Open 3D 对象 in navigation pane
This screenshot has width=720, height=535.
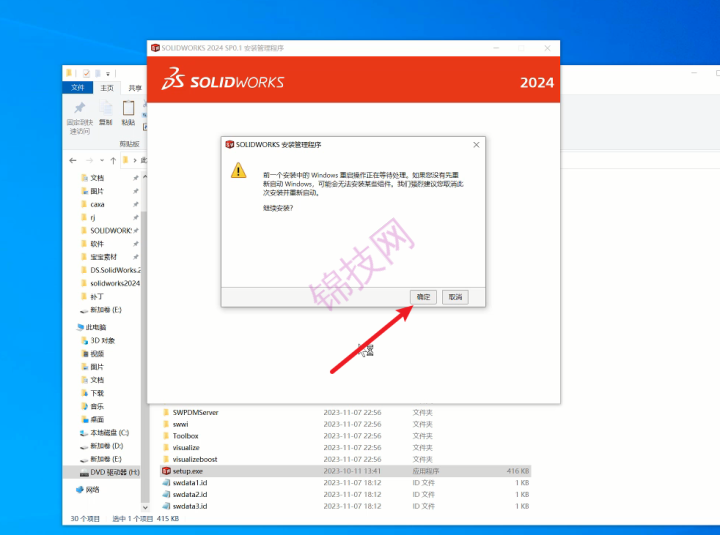pyautogui.click(x=102, y=340)
